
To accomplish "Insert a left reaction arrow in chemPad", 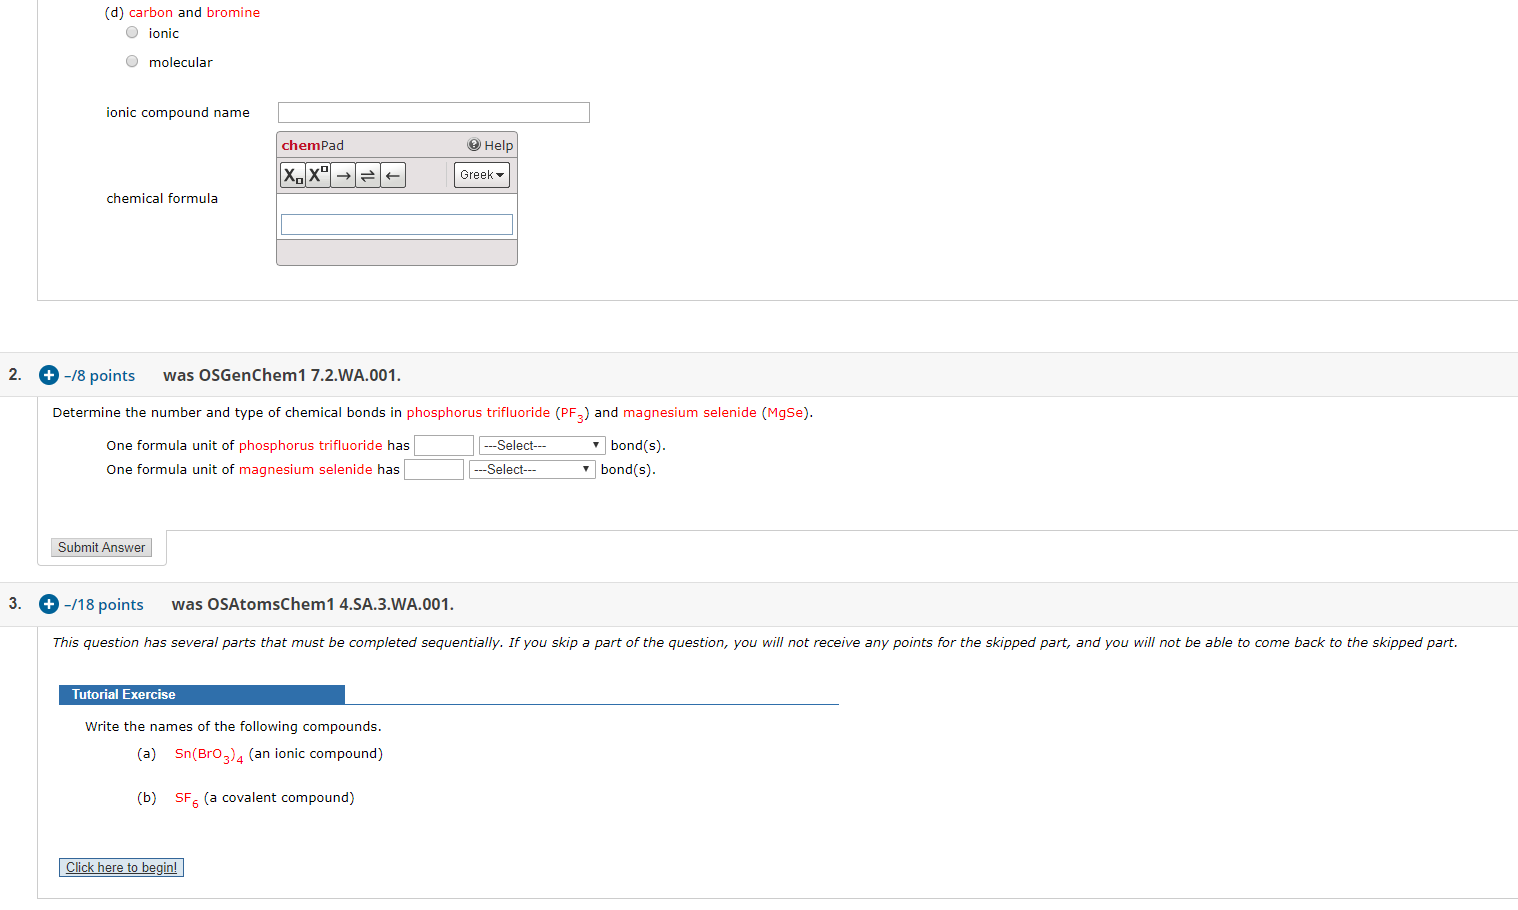I will click(x=391, y=174).
